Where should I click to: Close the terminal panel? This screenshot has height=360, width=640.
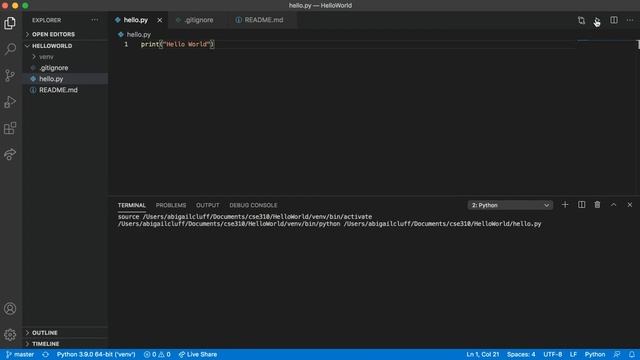tap(630, 204)
